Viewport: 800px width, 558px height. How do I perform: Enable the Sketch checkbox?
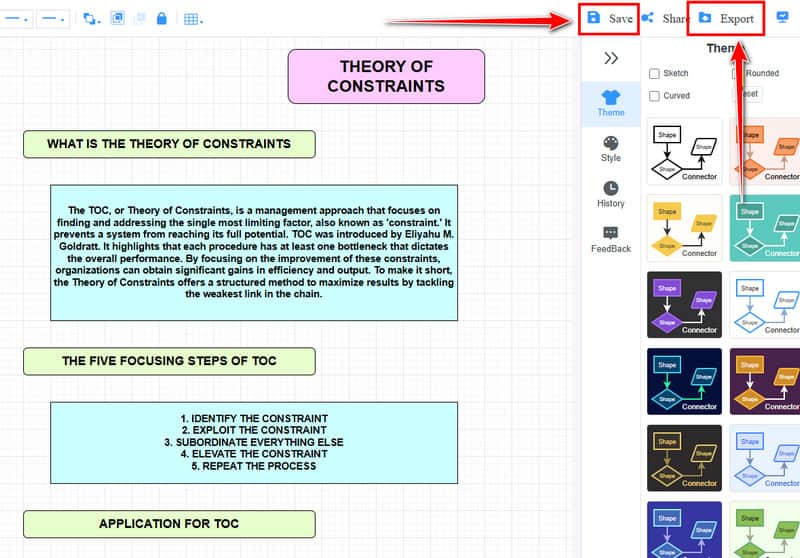point(654,73)
